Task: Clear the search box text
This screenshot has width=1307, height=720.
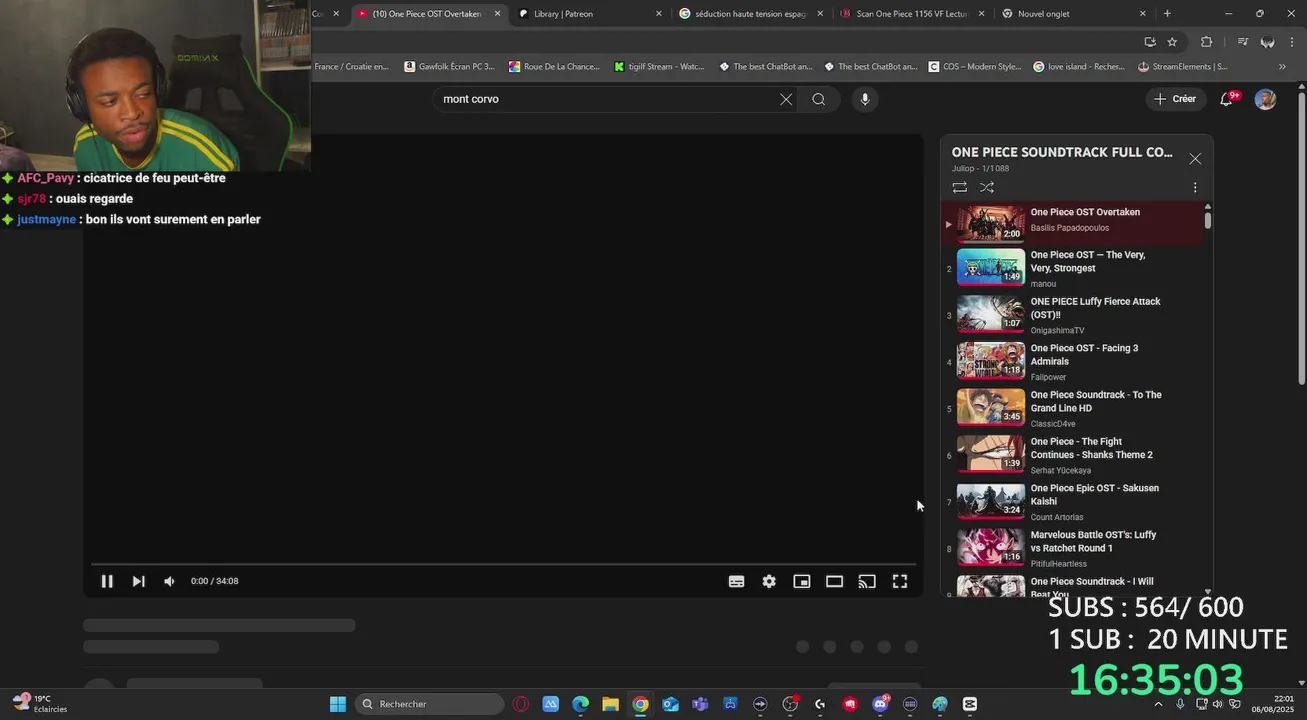Action: (x=786, y=99)
